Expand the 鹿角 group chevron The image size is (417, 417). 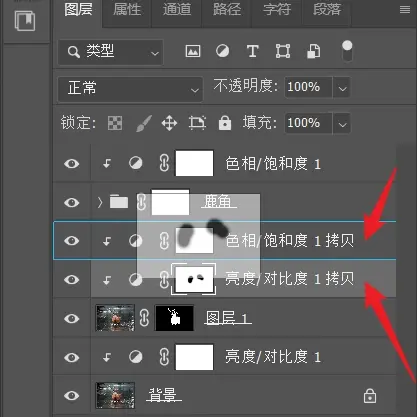tap(100, 202)
